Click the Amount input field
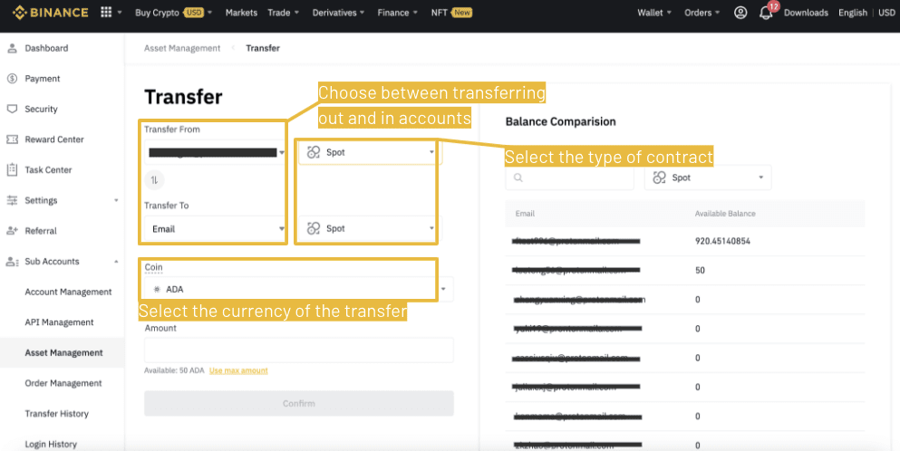 click(298, 350)
